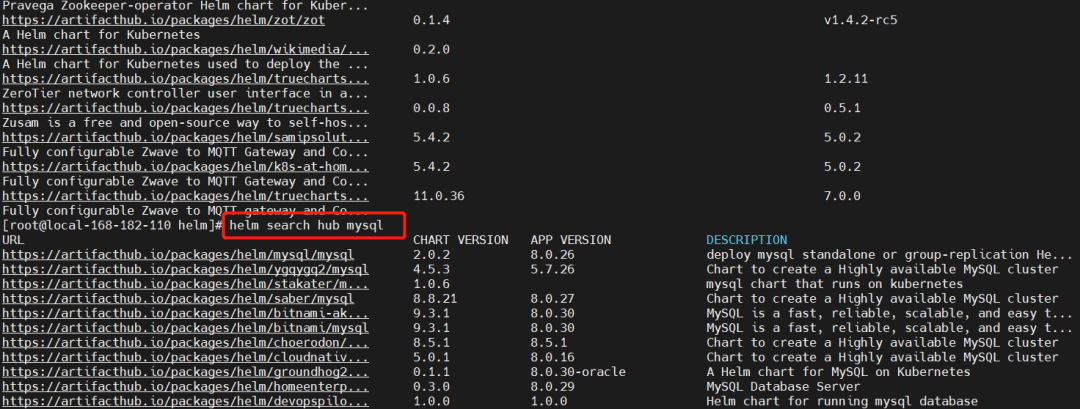Image resolution: width=1080 pixels, height=409 pixels.
Task: Click chart version 4.5.3
Action: (x=431, y=270)
